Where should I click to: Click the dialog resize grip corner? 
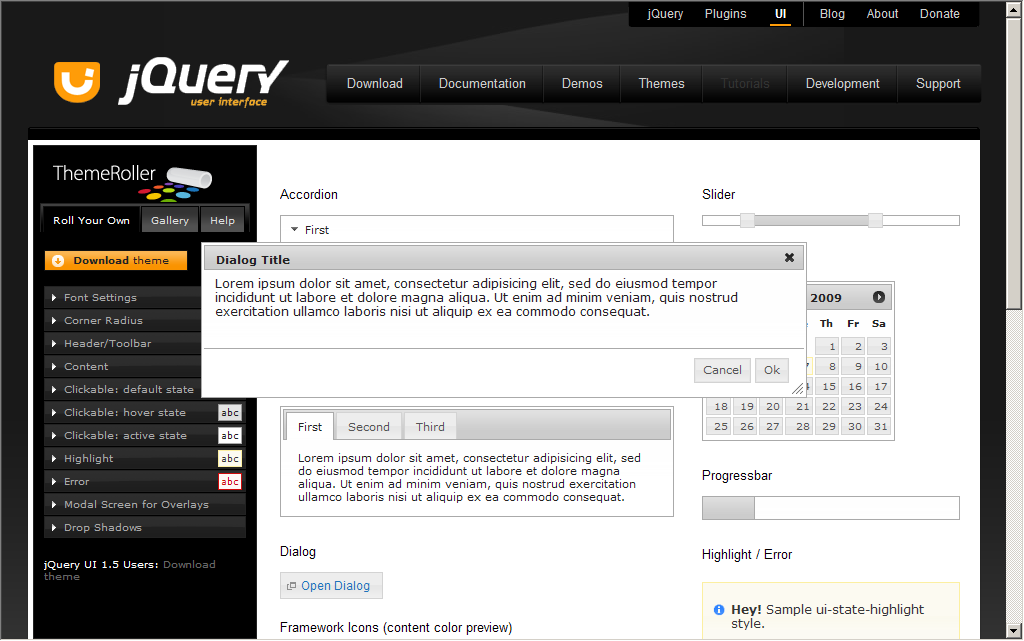click(x=797, y=388)
